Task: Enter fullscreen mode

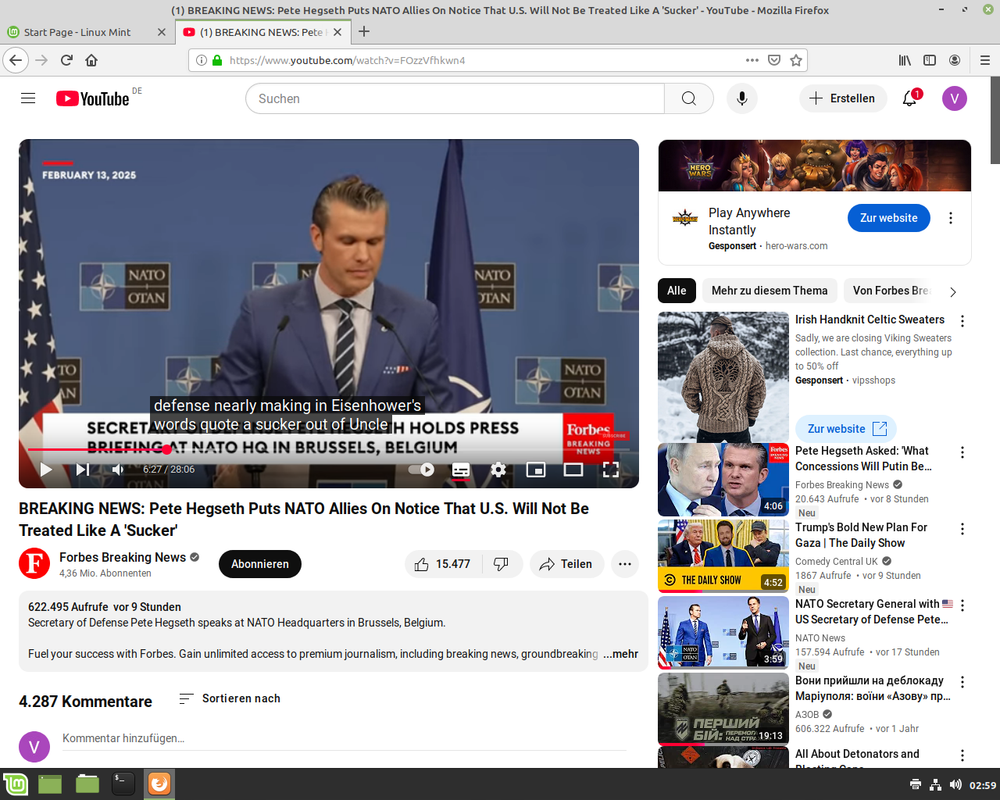Action: pos(611,470)
